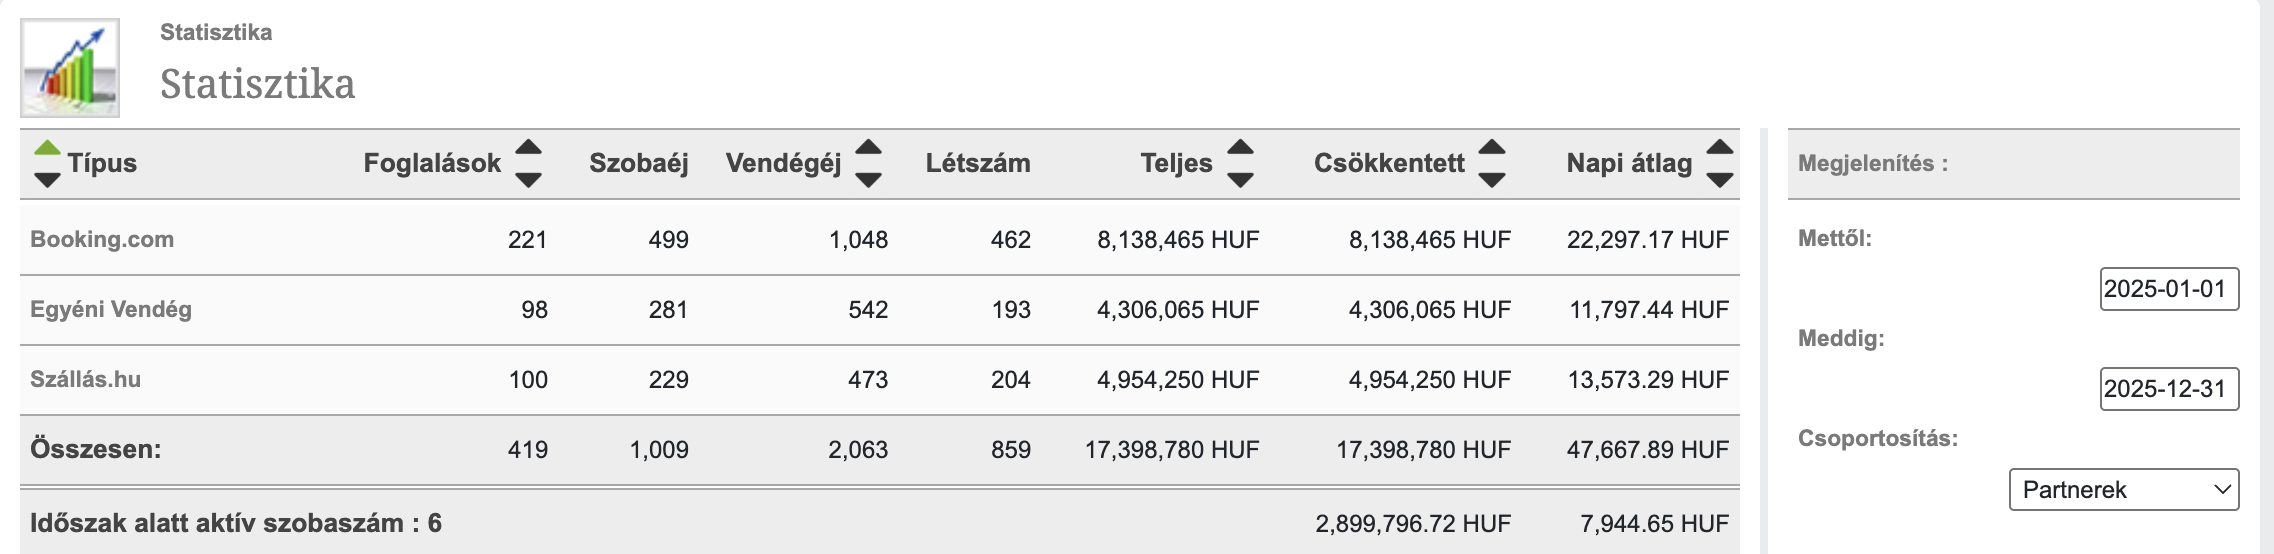2274x554 pixels.
Task: Sort Típus column ascending with green arrow
Action: (x=47, y=148)
